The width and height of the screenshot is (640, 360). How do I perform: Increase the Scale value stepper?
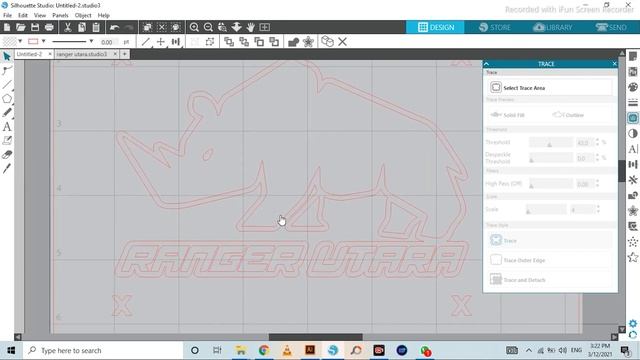click(598, 207)
